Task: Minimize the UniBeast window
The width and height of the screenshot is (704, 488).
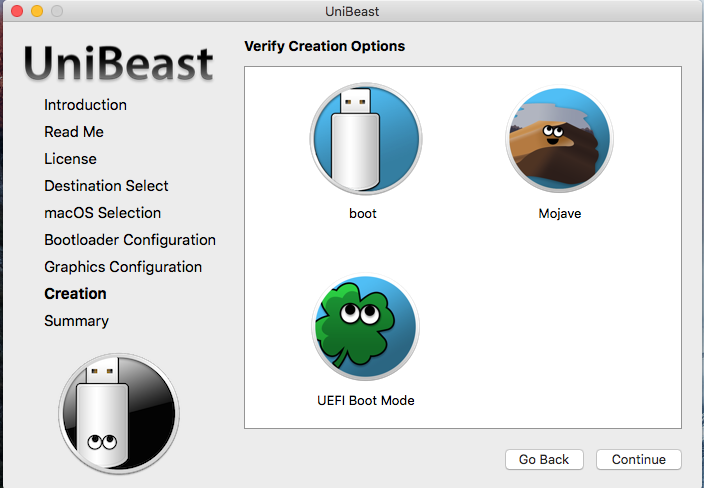Action: coord(37,11)
